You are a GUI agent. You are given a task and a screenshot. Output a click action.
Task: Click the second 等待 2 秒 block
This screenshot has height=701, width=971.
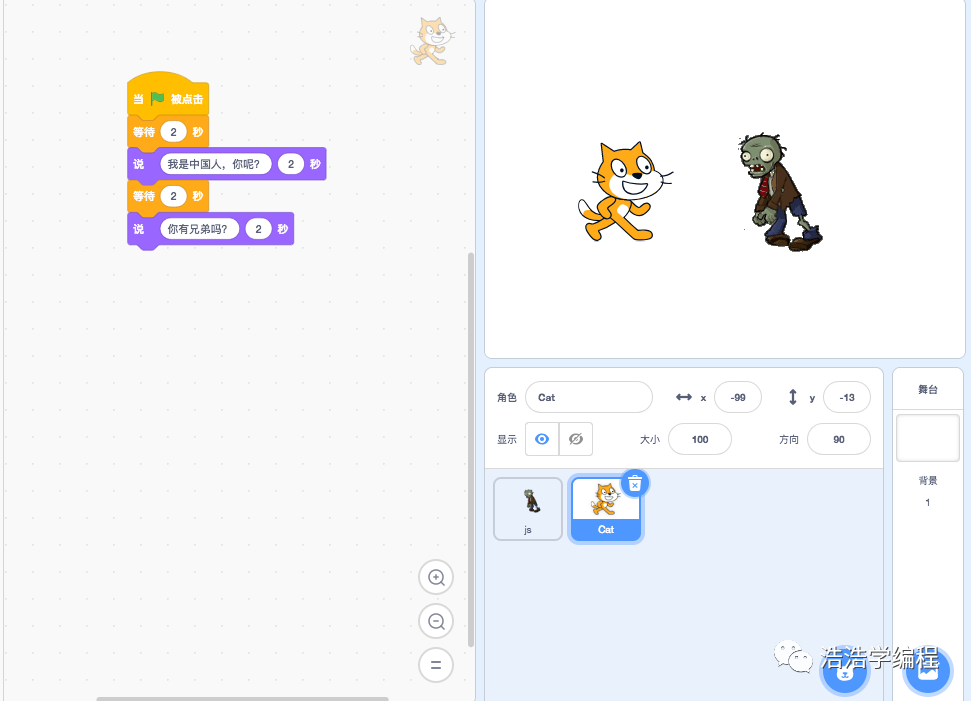168,196
